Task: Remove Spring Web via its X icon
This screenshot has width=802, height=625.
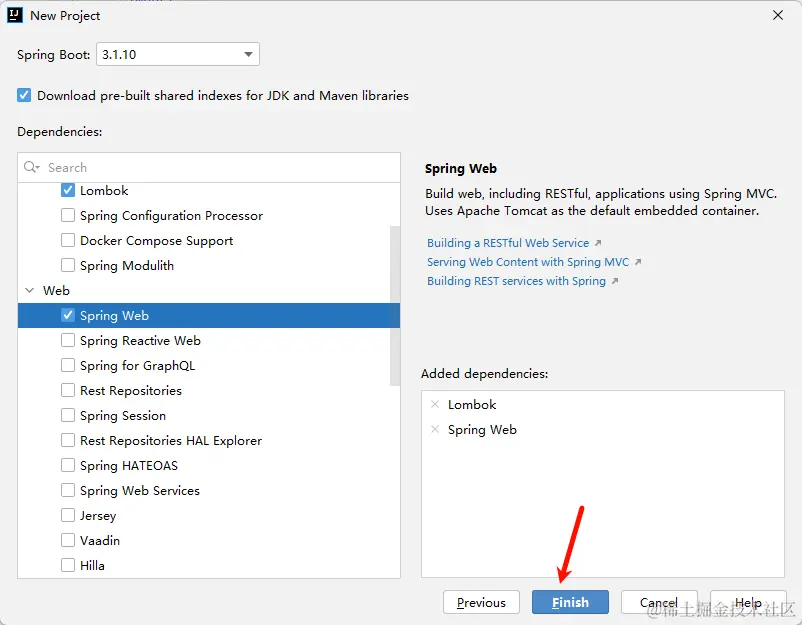Action: pyautogui.click(x=435, y=429)
